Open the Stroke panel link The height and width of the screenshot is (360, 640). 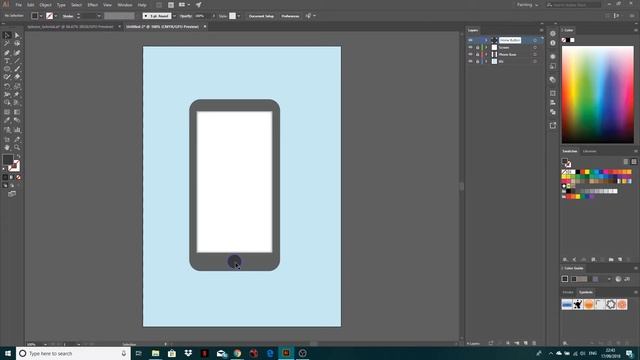point(68,16)
